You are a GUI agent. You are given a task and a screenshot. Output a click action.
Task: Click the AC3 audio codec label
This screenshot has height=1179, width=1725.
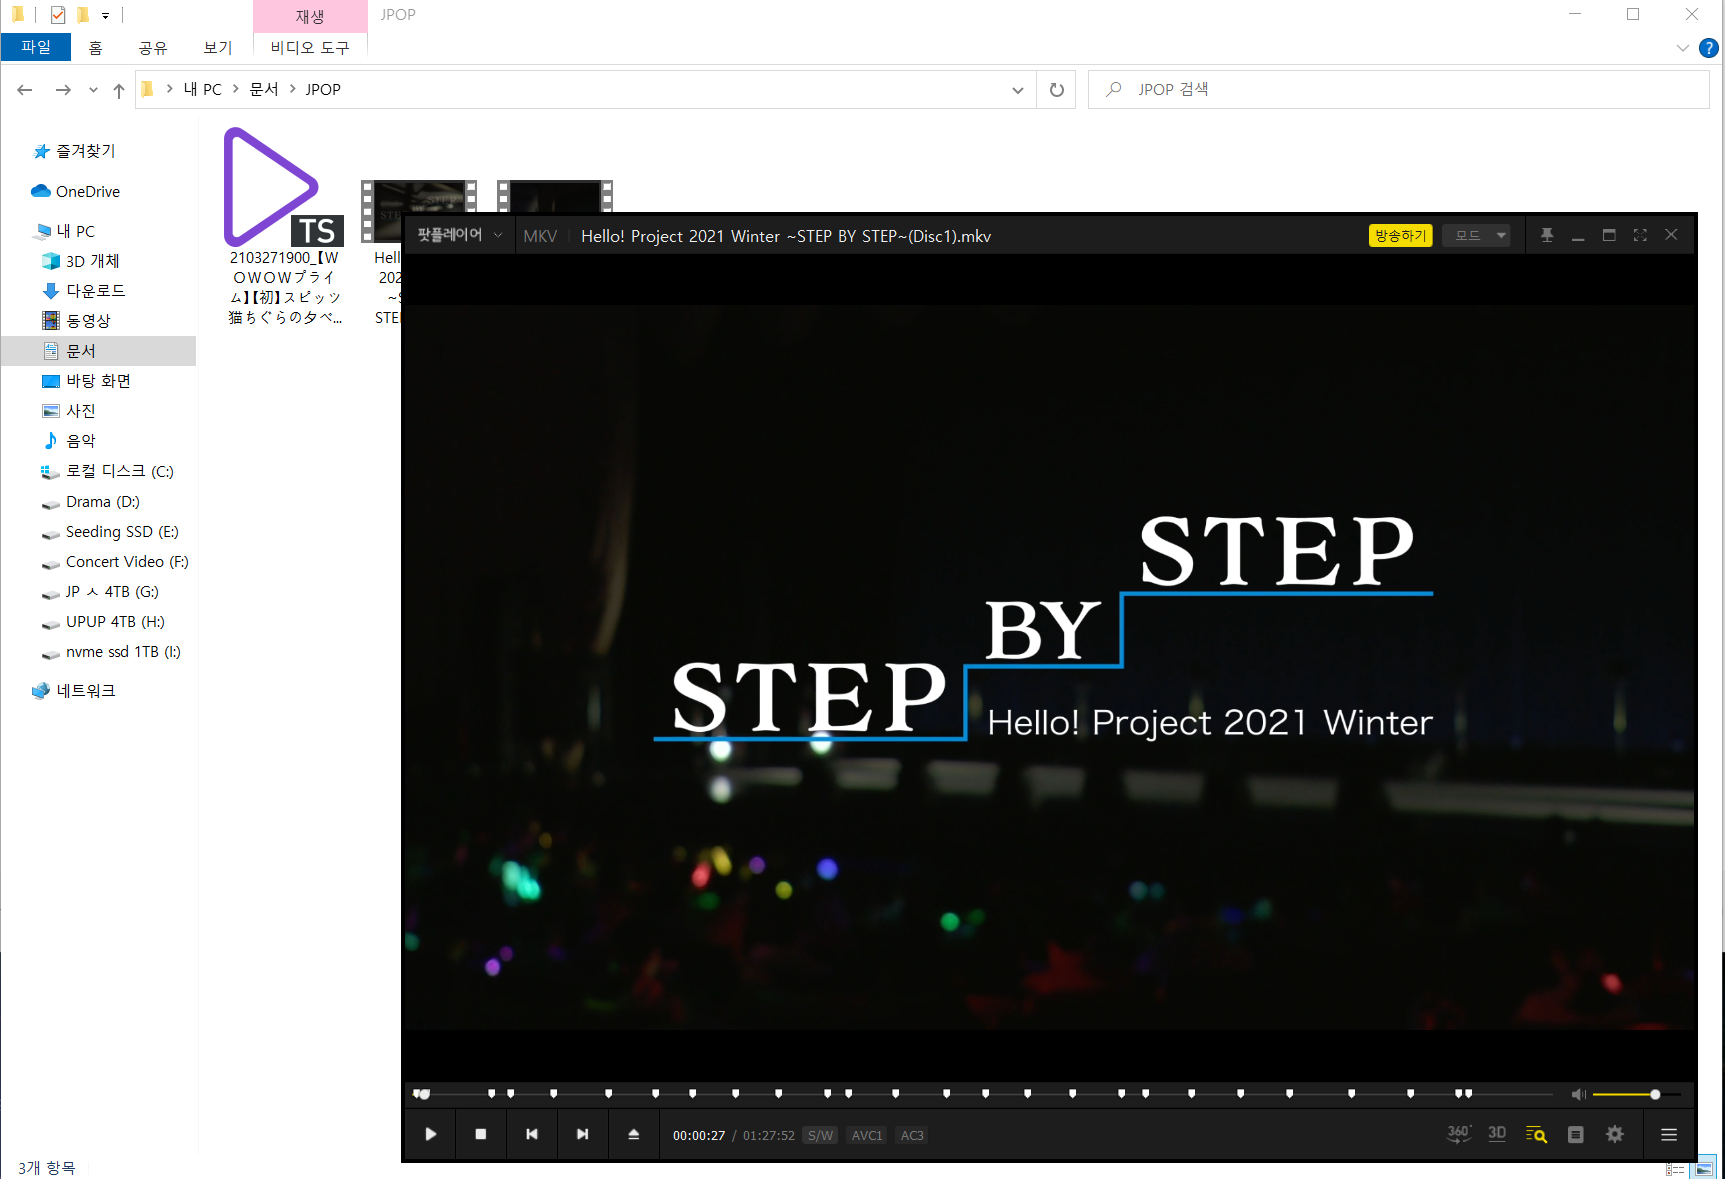[x=912, y=1135]
